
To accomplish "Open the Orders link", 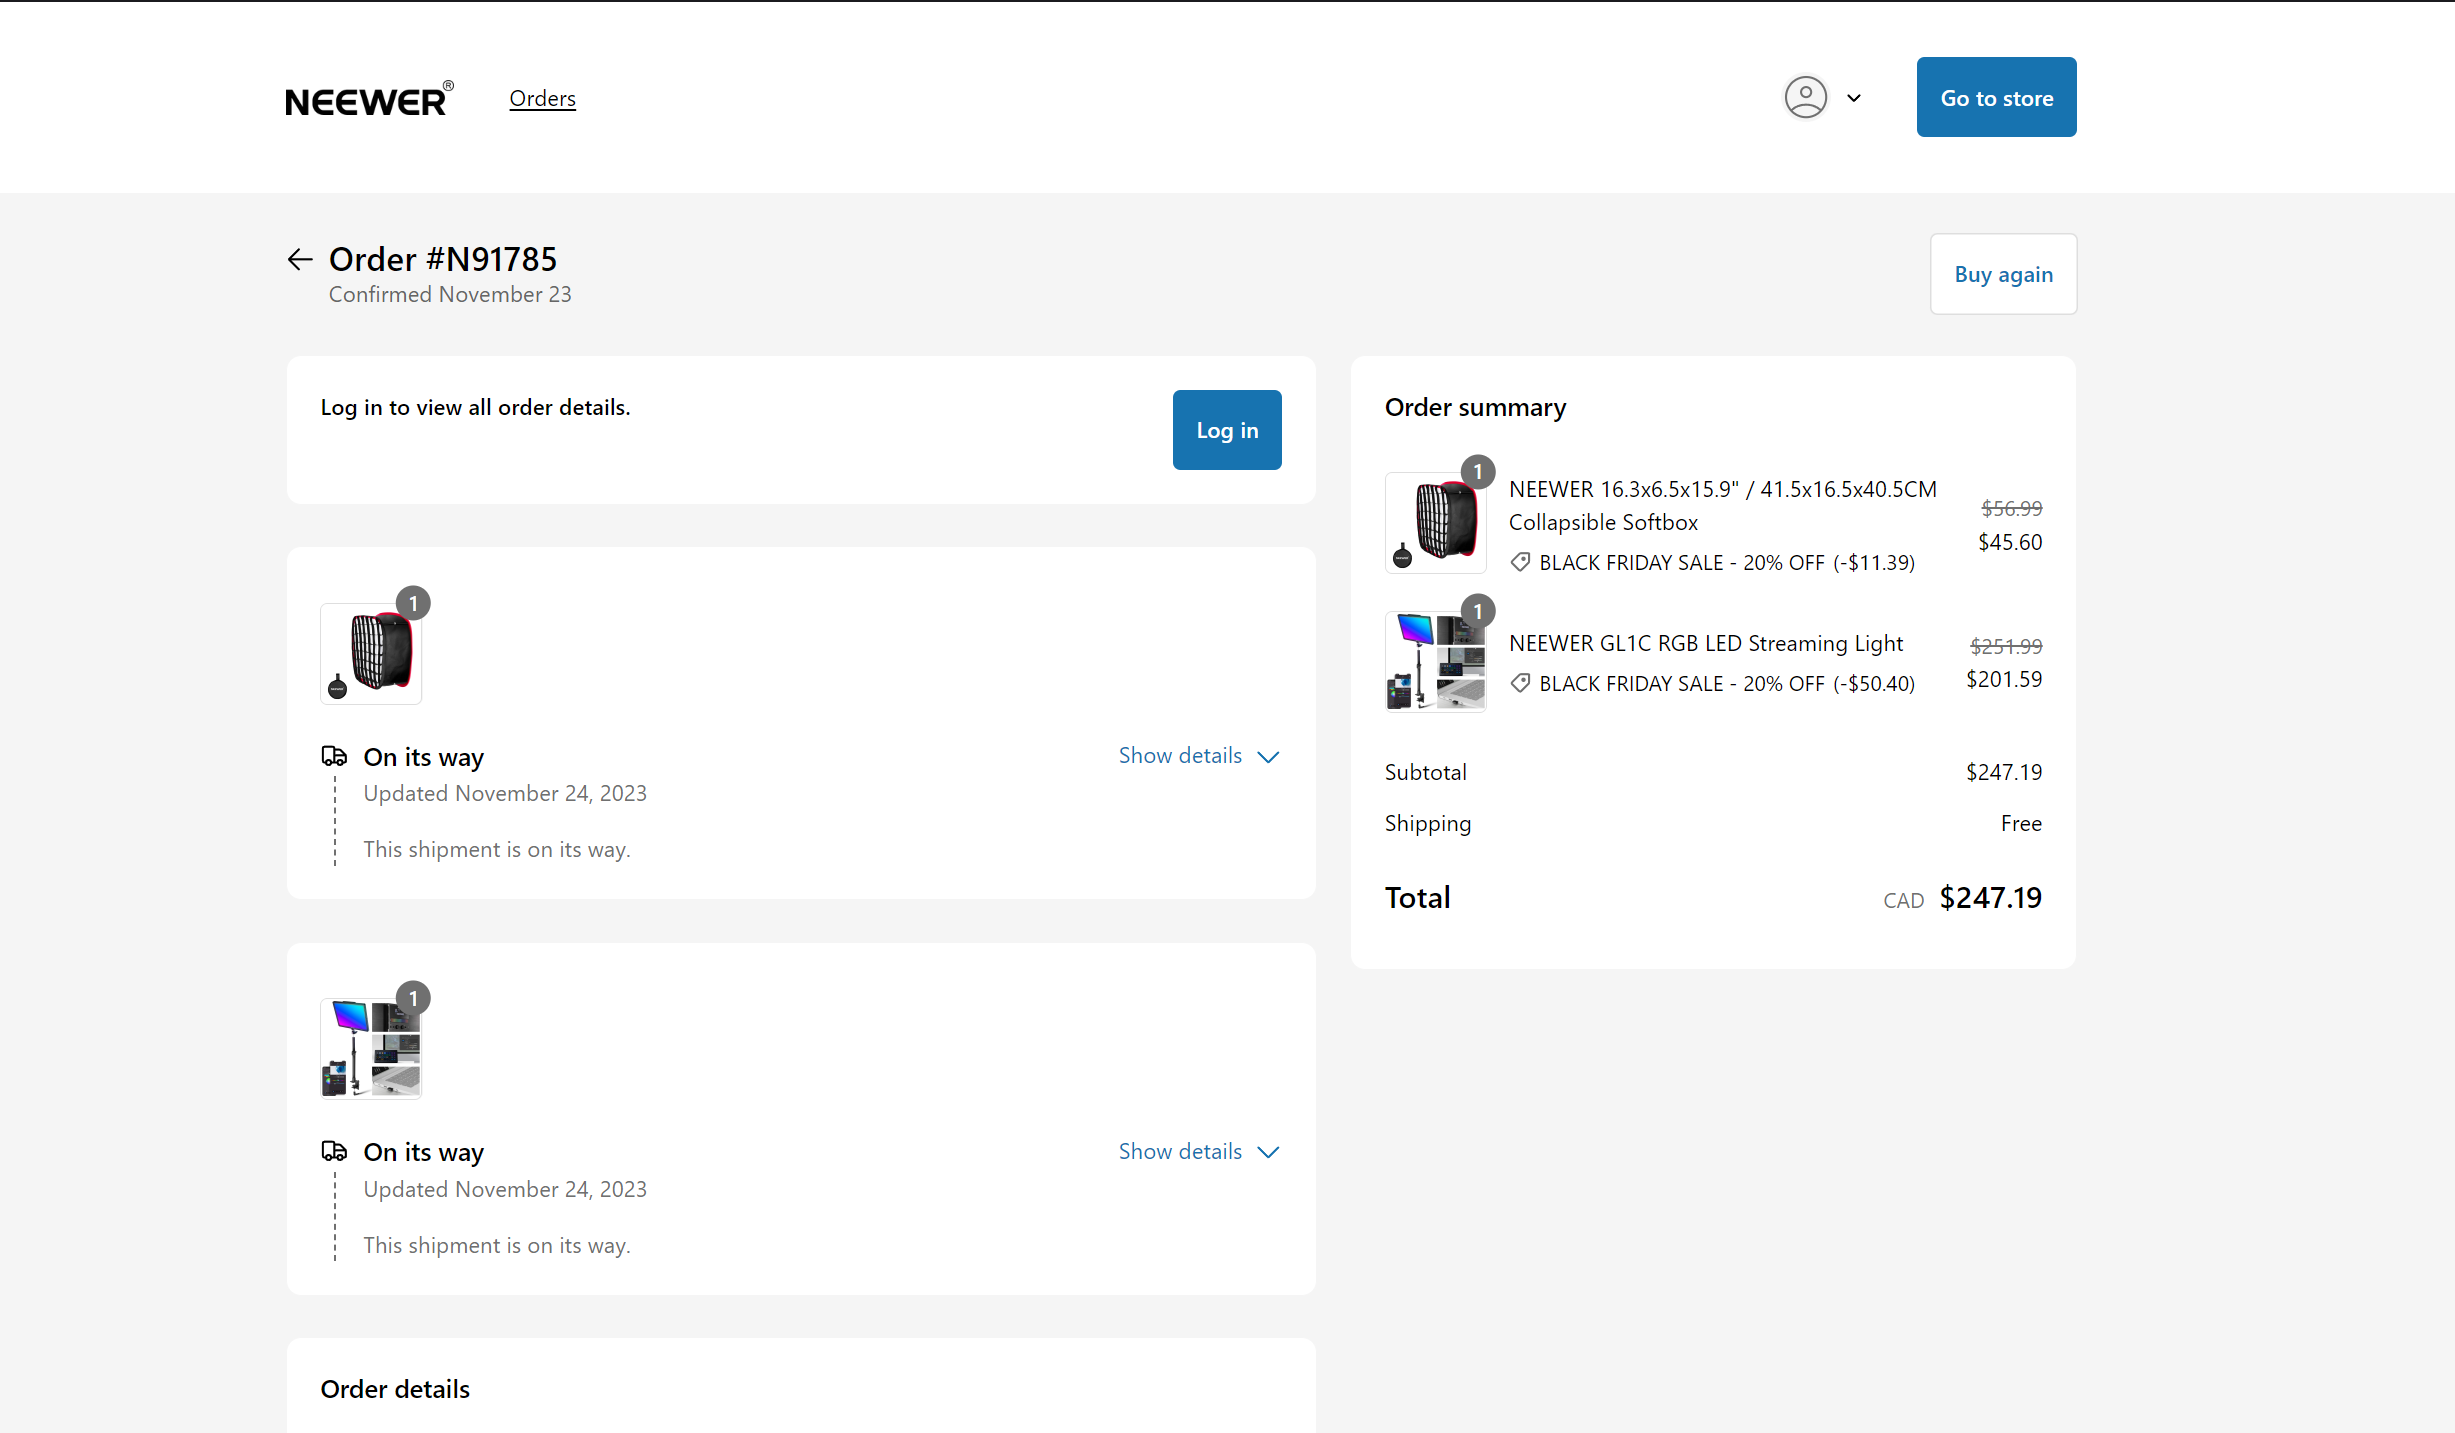I will [542, 98].
